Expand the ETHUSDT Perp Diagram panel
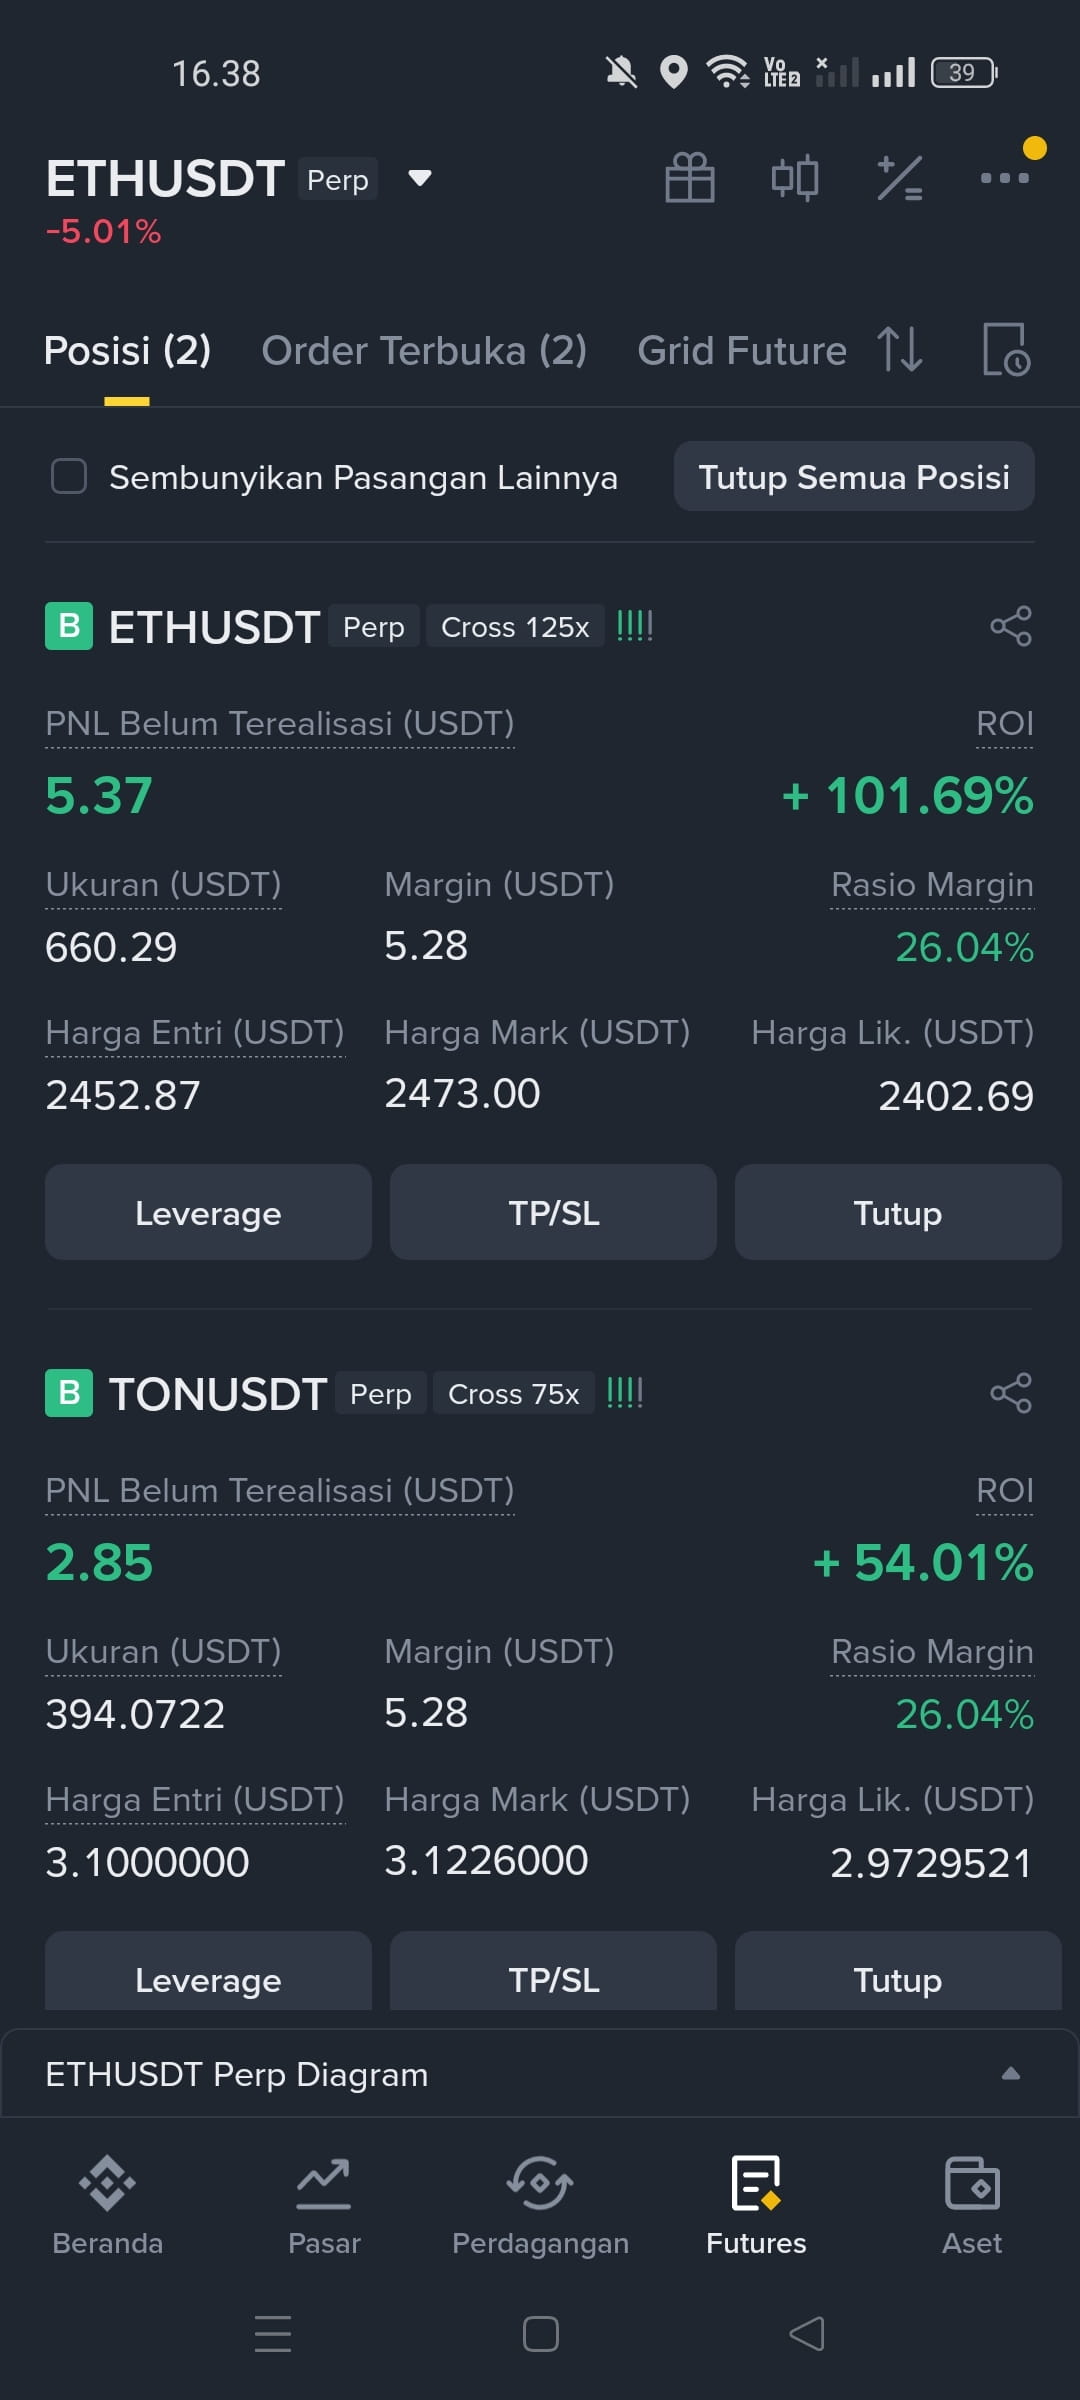1080x2400 pixels. click(x=540, y=2074)
